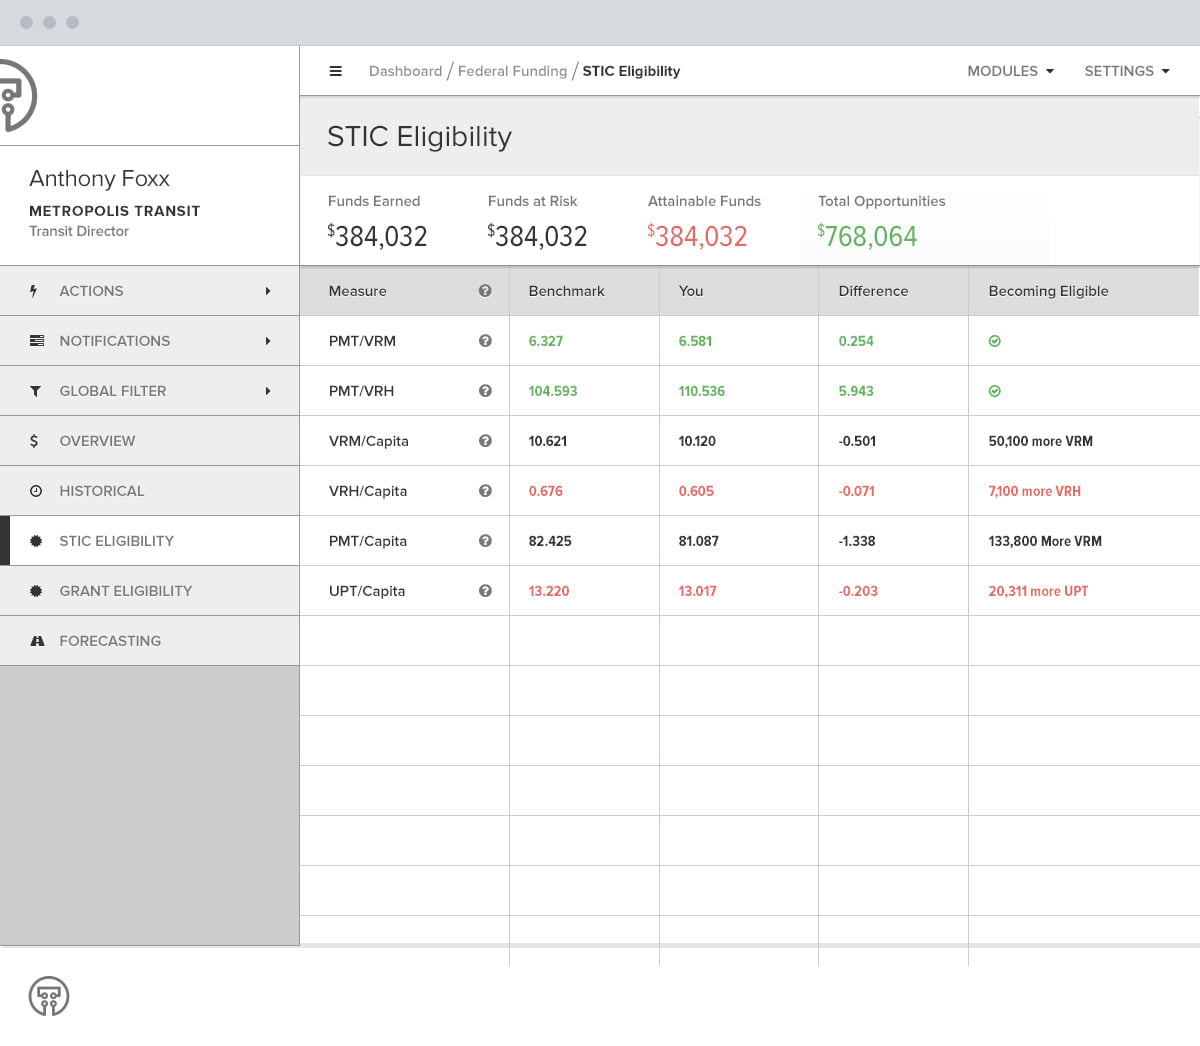
Task: Click the STIC Eligibility badge icon
Action: (36, 541)
